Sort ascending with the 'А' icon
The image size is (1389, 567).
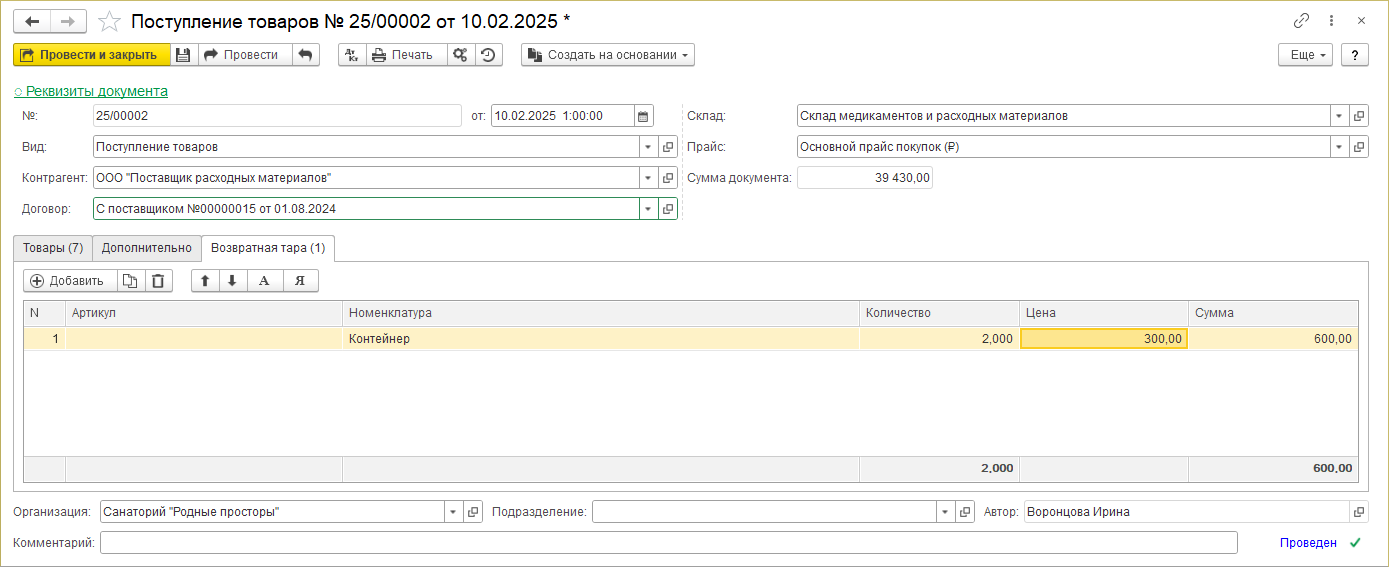tap(264, 281)
